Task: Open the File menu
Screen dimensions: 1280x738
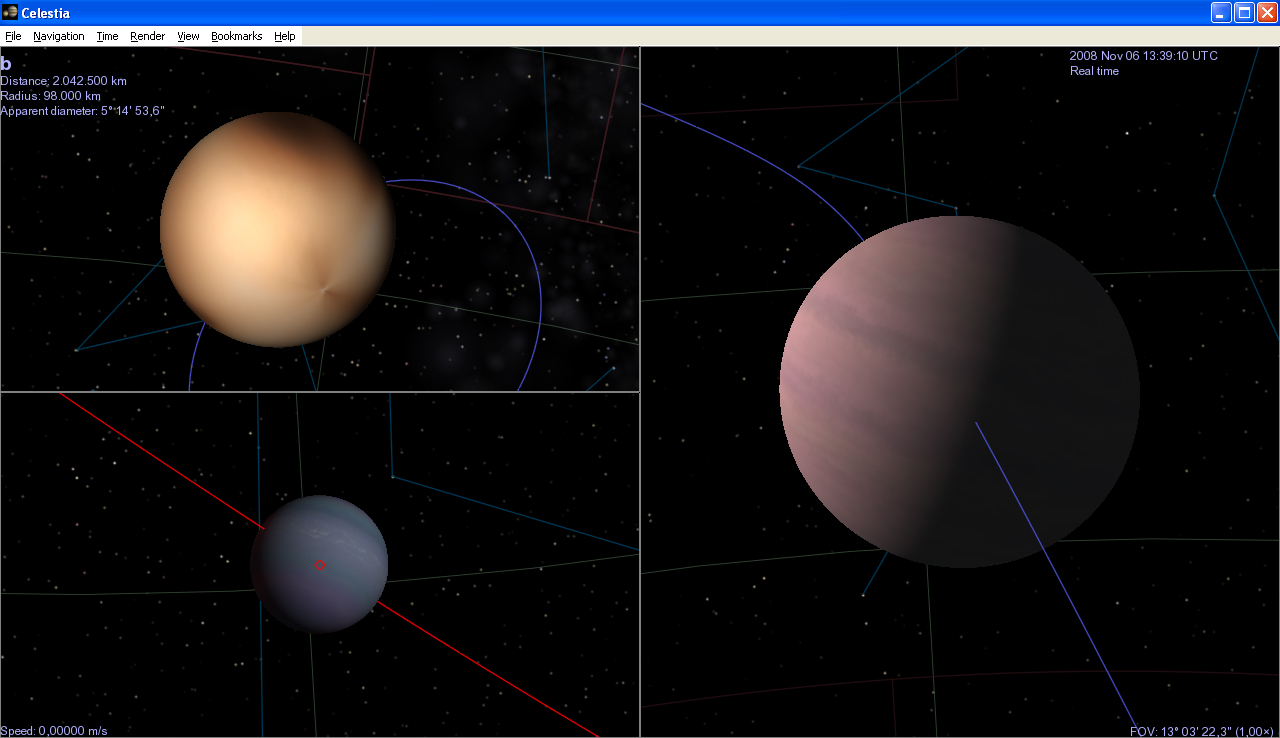Action: 13,36
